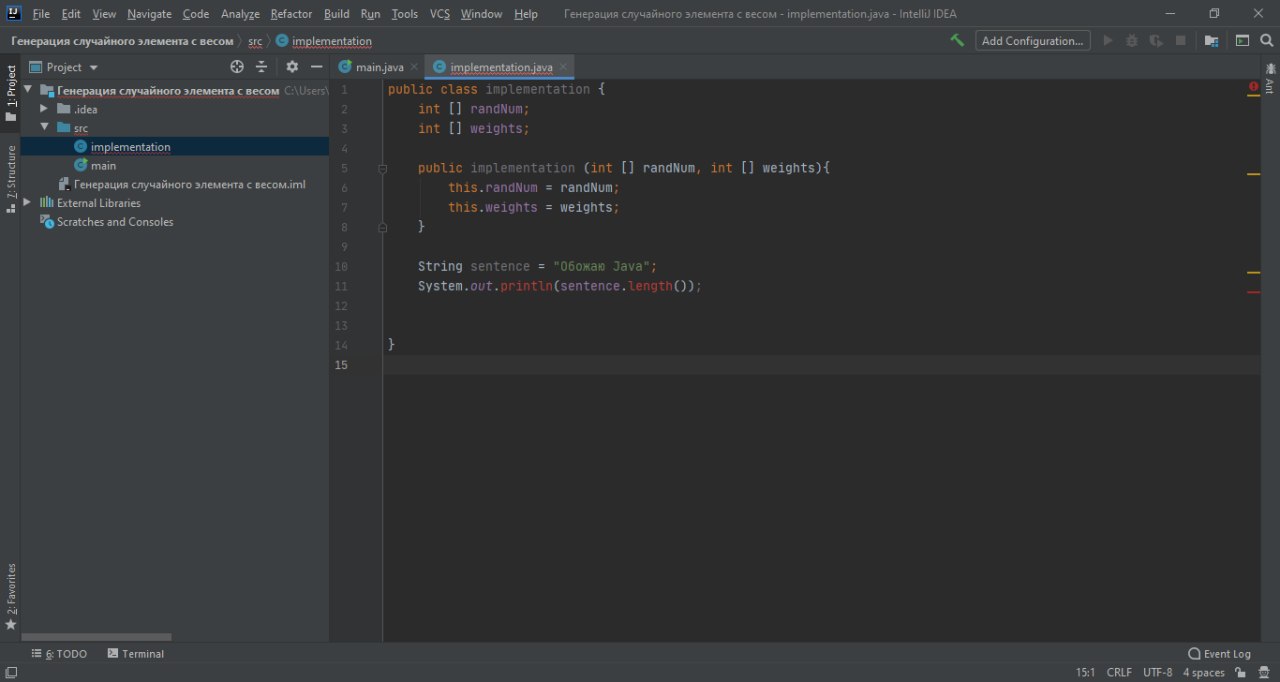
Task: Click the Locate/Scroll from Source target icon
Action: point(237,67)
